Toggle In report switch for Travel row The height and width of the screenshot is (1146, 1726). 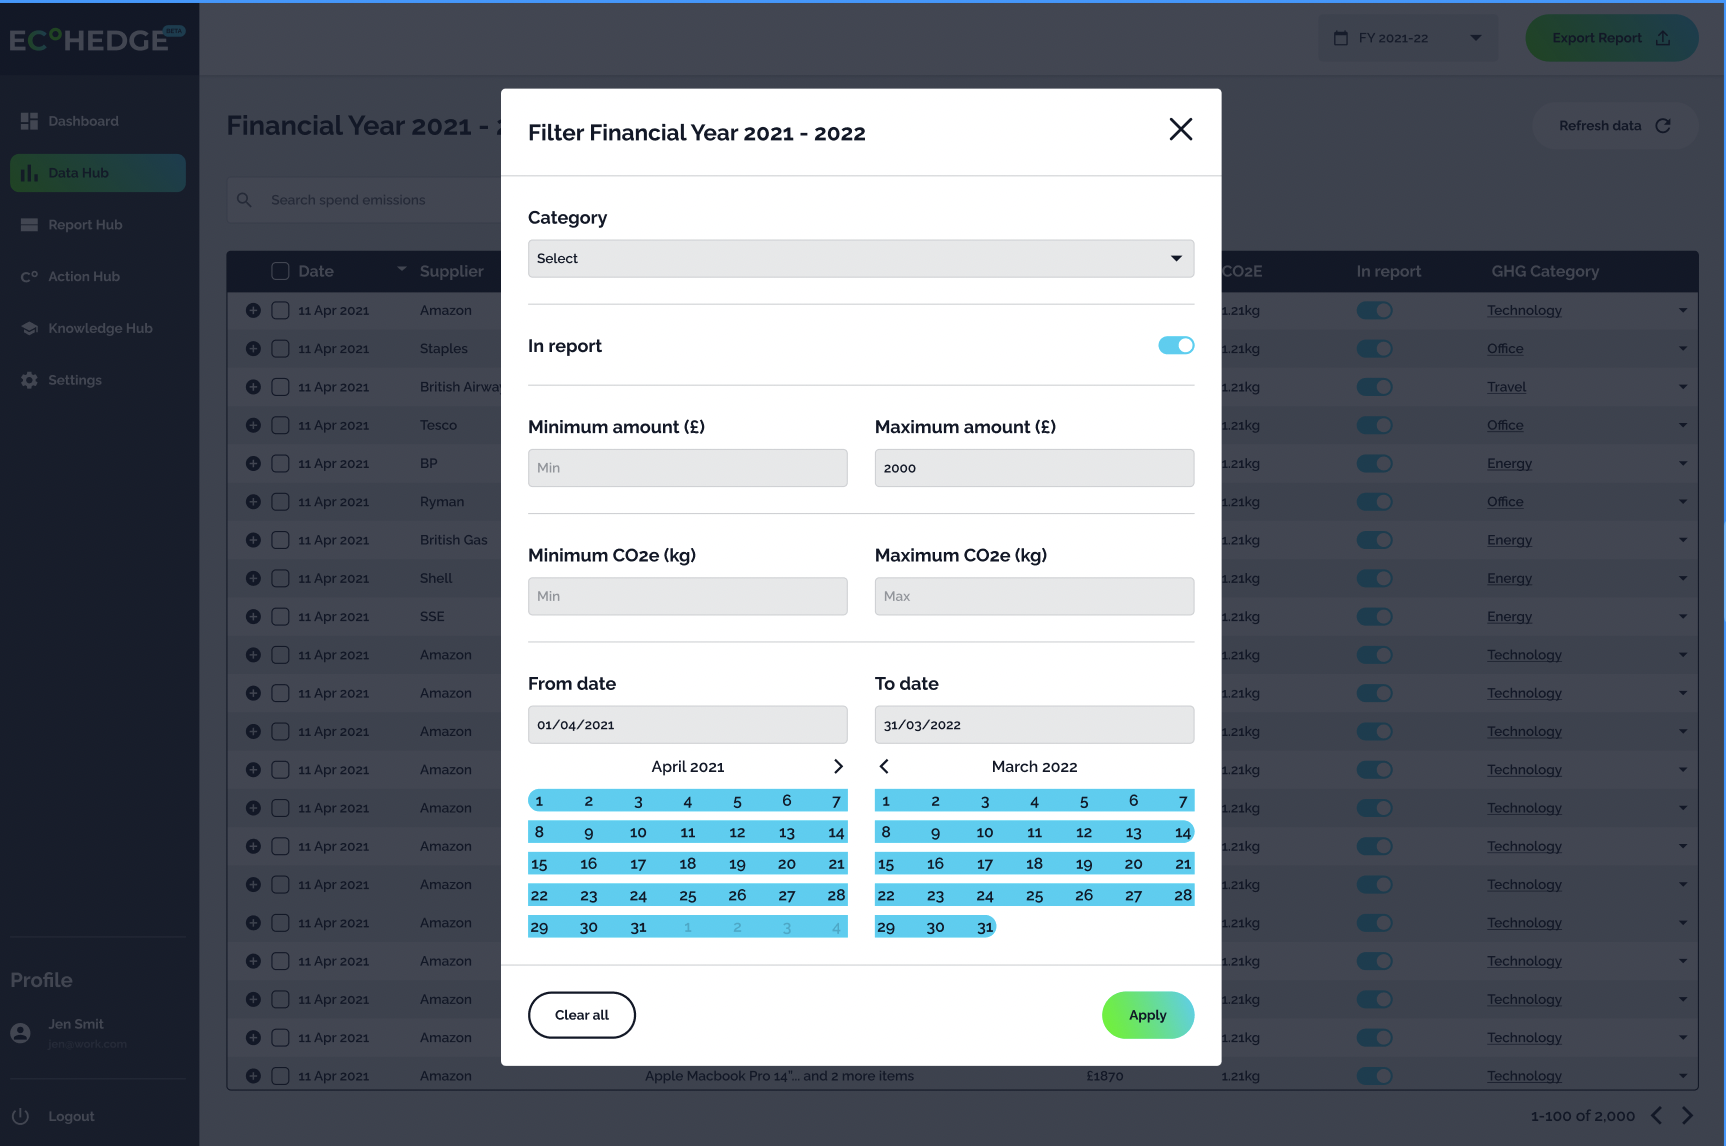tap(1375, 387)
